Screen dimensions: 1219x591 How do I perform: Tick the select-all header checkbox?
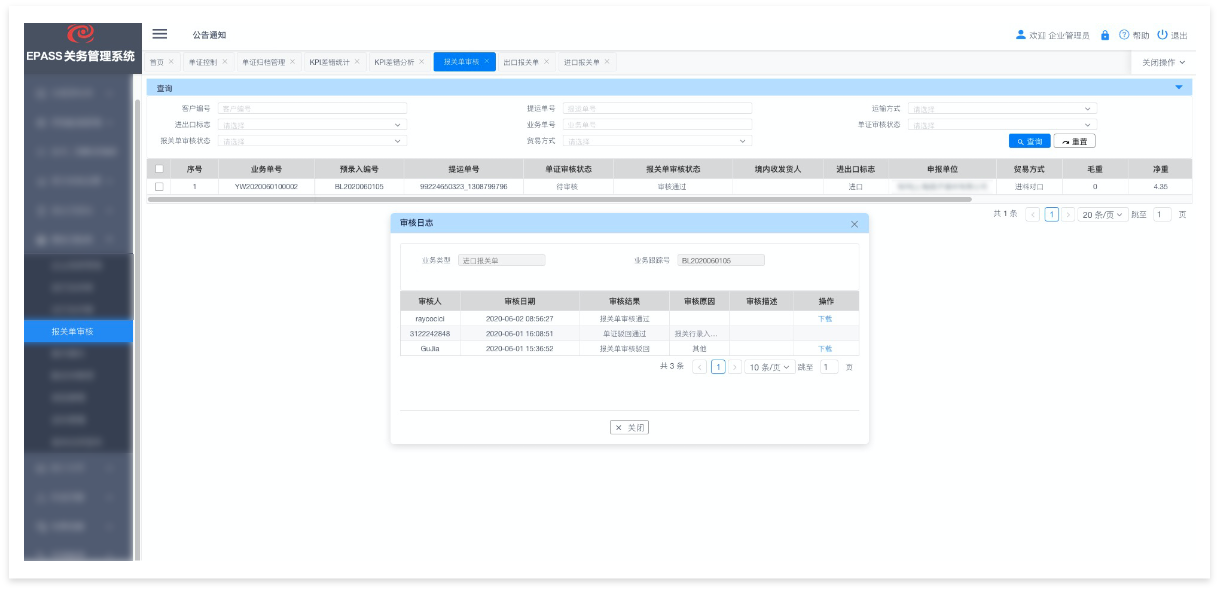click(x=159, y=169)
